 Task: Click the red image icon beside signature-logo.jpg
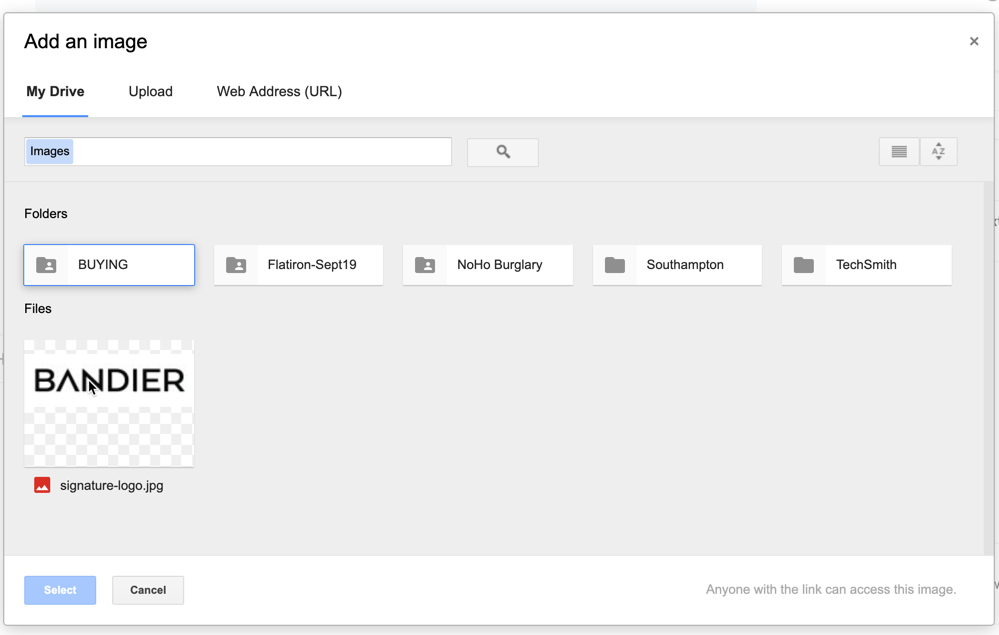42,485
